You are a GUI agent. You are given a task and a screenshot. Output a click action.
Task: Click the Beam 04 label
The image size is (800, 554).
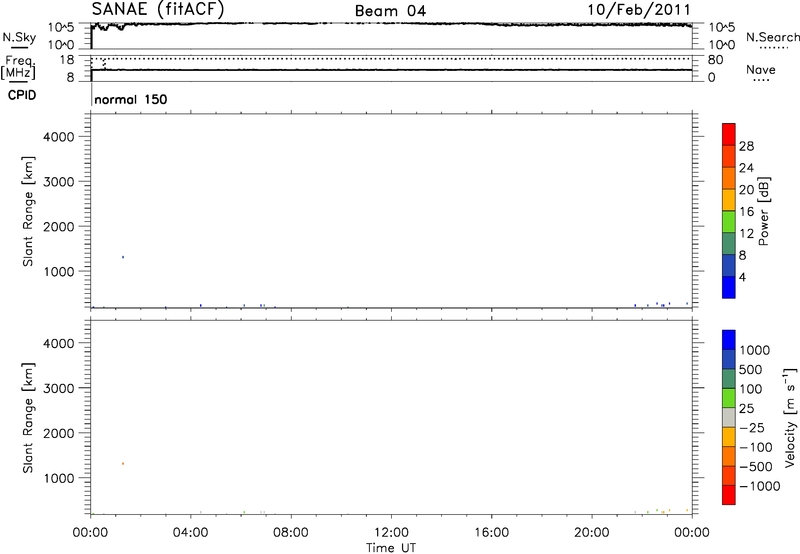pyautogui.click(x=390, y=11)
